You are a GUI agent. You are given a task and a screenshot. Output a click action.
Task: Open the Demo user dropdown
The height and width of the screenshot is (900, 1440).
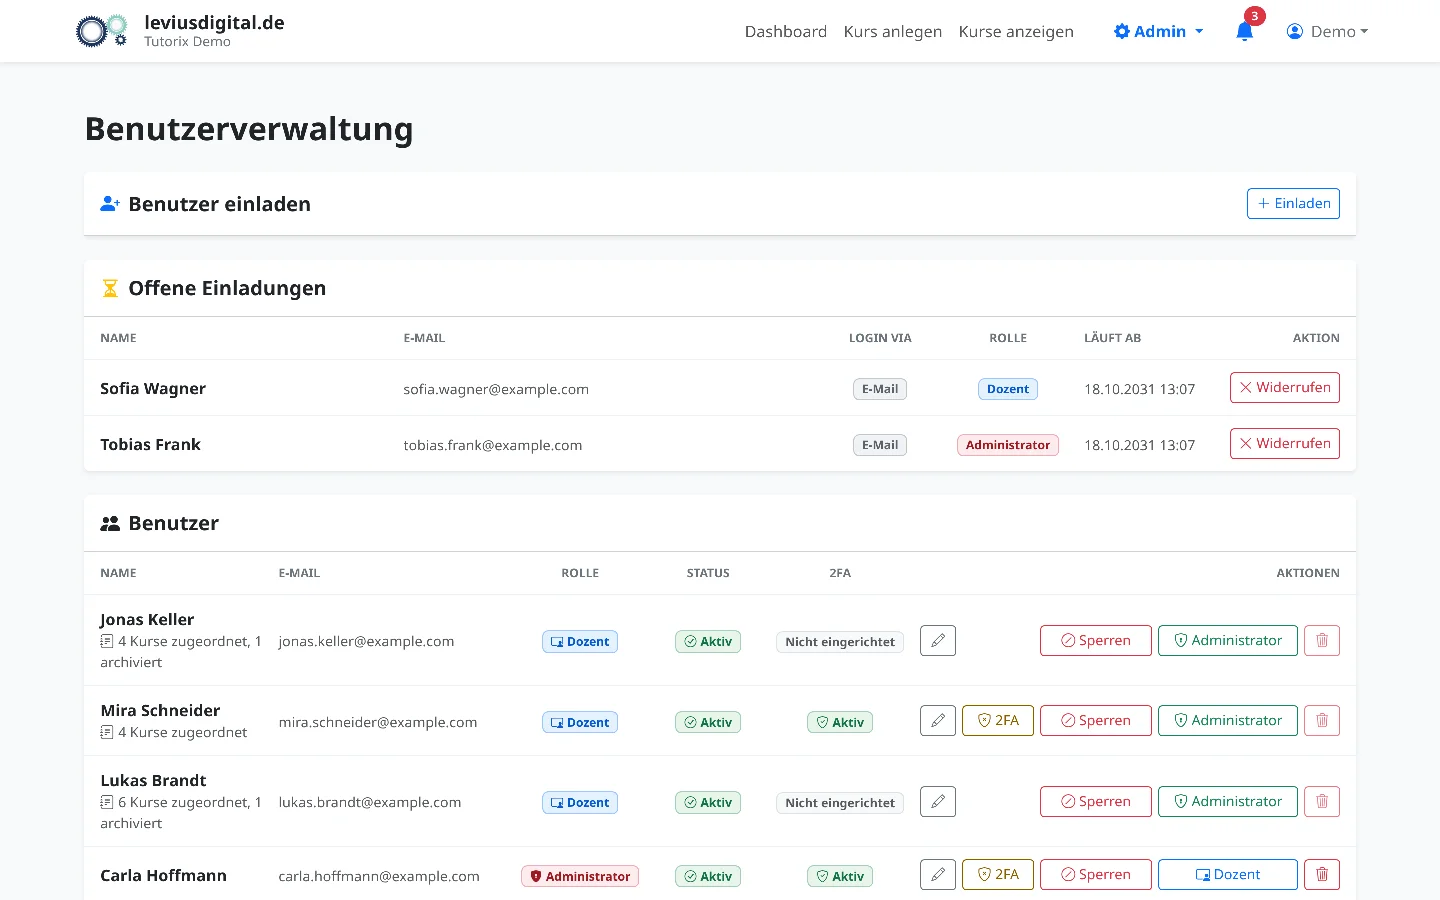tap(1327, 31)
